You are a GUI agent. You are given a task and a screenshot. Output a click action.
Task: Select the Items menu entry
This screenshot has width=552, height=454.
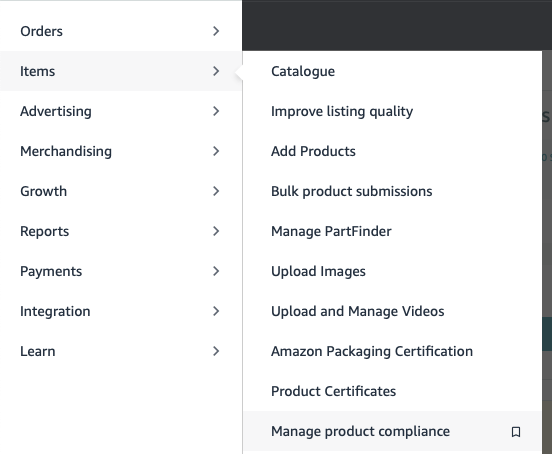point(120,71)
